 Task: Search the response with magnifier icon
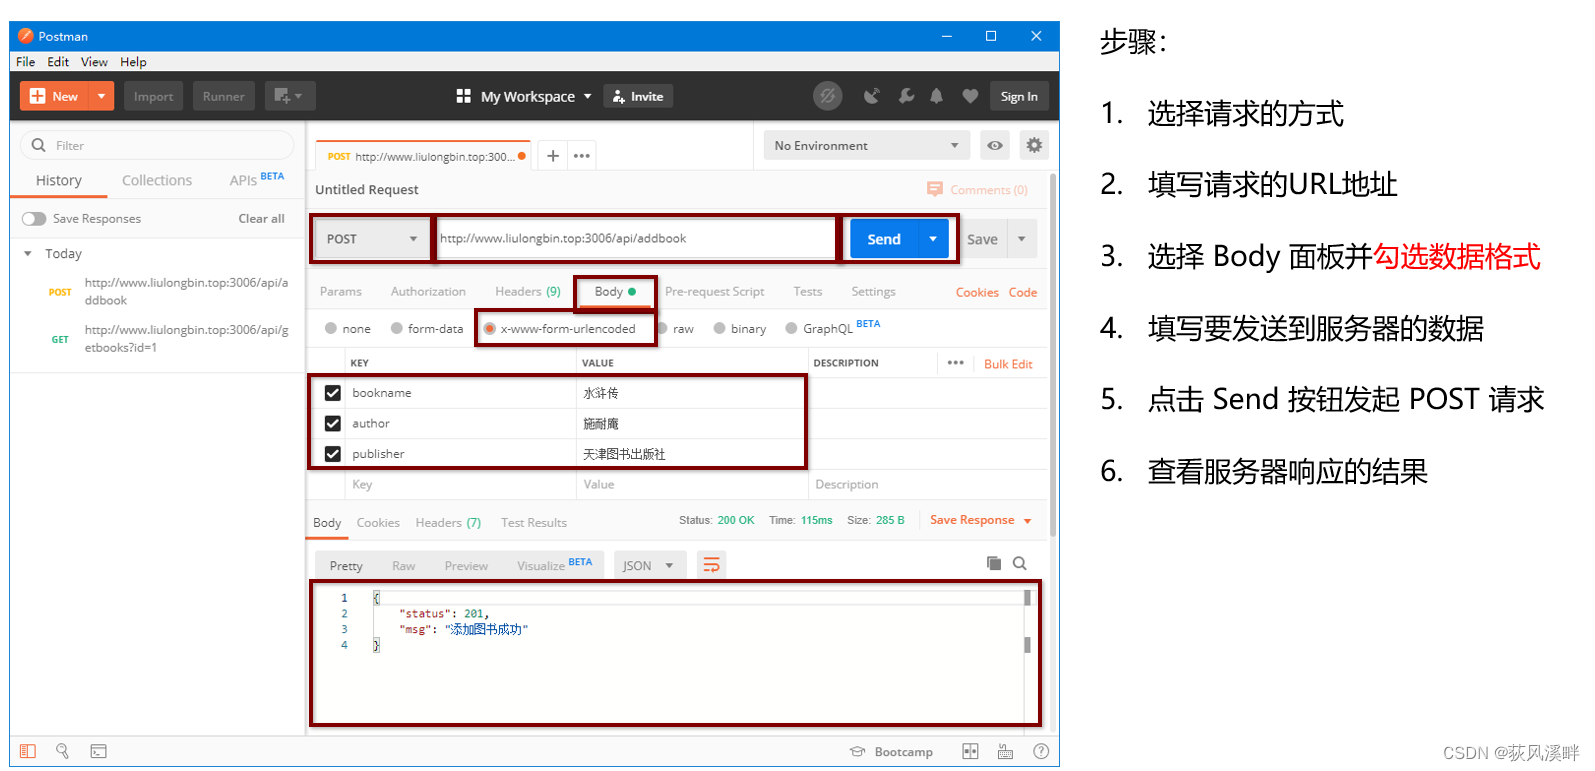click(1020, 564)
